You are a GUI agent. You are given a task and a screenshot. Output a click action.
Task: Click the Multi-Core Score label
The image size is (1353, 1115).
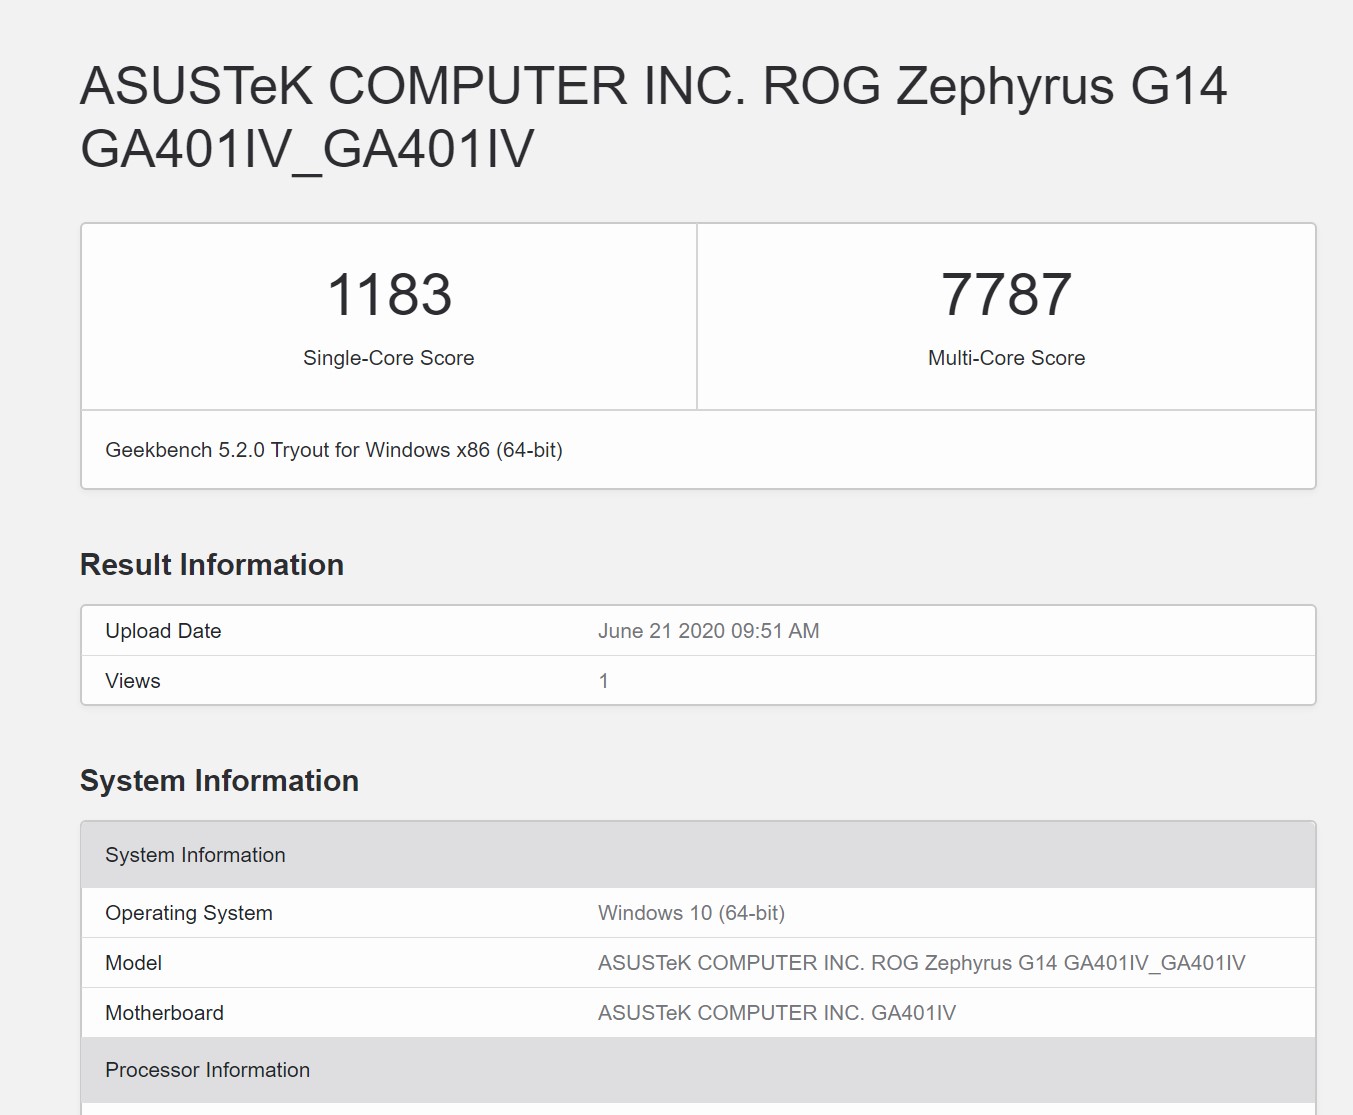pyautogui.click(x=1006, y=358)
